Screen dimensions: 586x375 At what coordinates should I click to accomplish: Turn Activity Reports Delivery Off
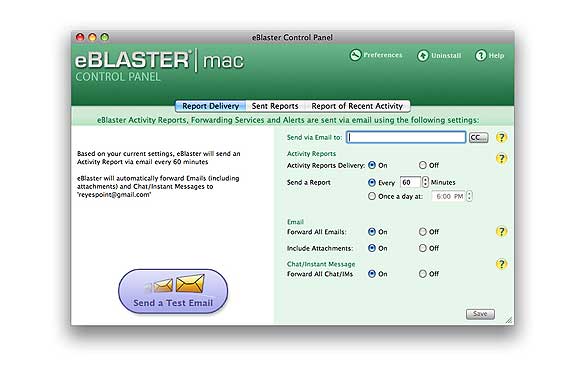click(x=423, y=165)
